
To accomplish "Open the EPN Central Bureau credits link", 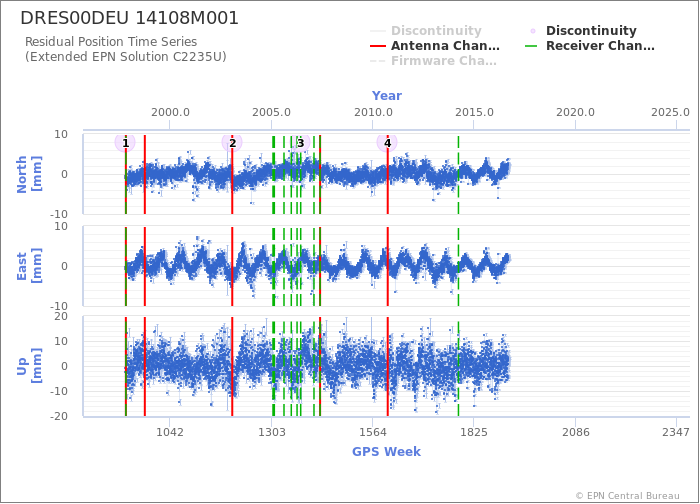I will 628,496.
